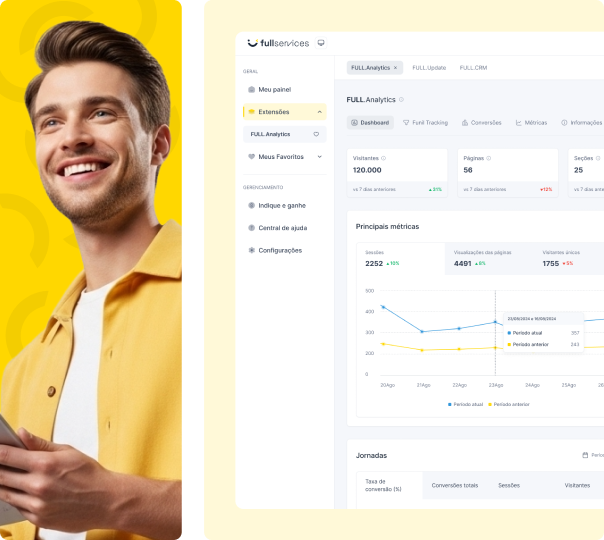Click the 23Ago data point on blue line
Screen dimensions: 604x540
point(495,322)
